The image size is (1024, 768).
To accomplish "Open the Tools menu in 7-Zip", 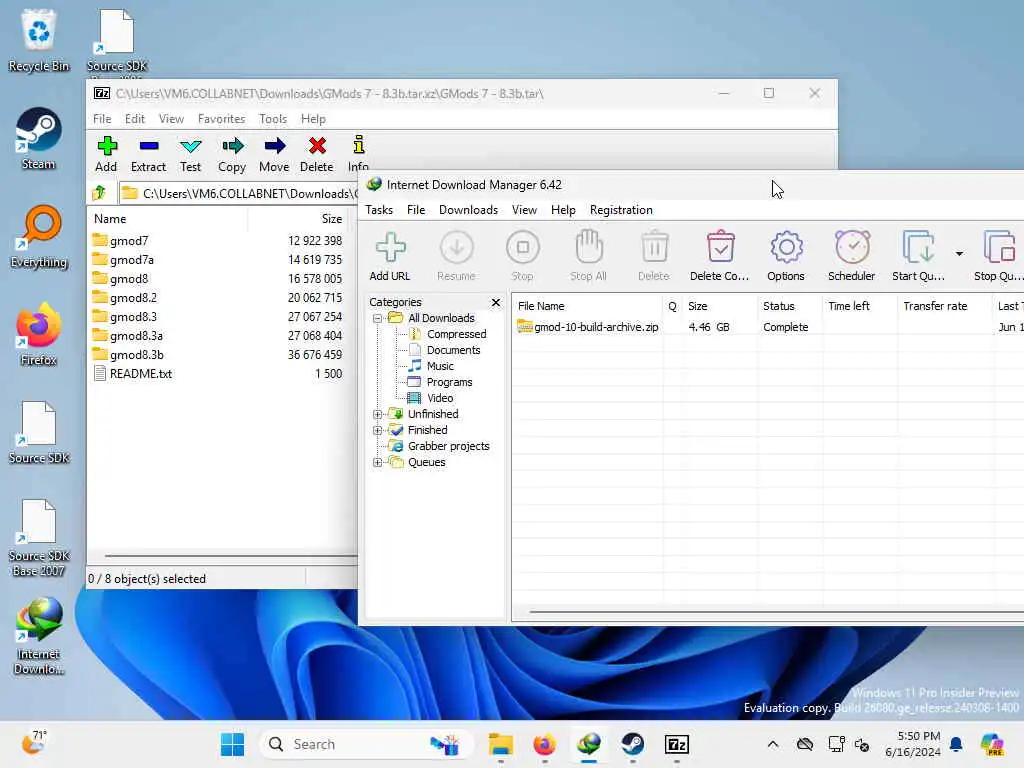I will point(273,119).
